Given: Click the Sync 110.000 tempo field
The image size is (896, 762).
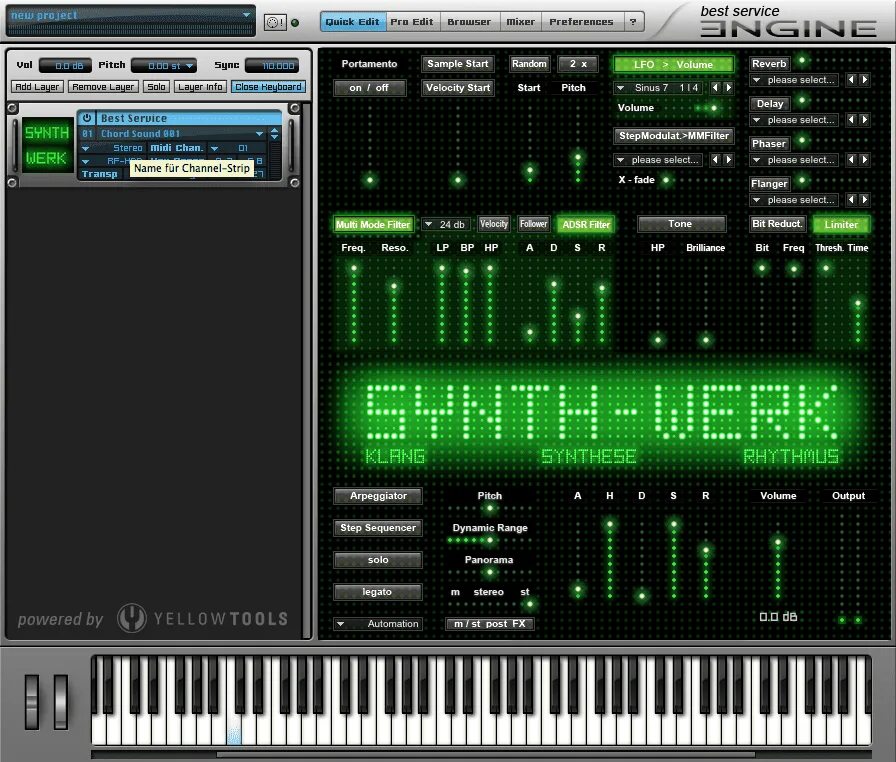Looking at the screenshot, I should coord(272,66).
